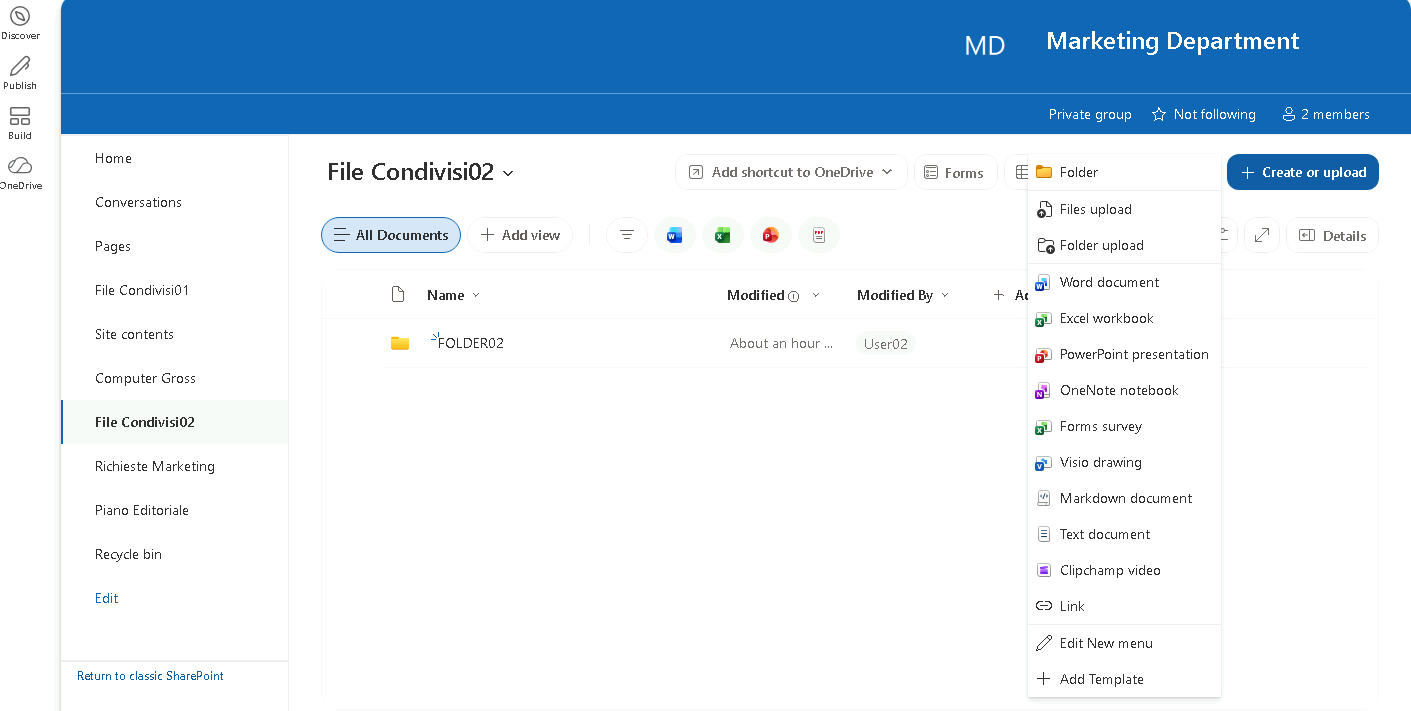Click the info icon beside Modified
Image resolution: width=1411 pixels, height=711 pixels.
pos(794,296)
